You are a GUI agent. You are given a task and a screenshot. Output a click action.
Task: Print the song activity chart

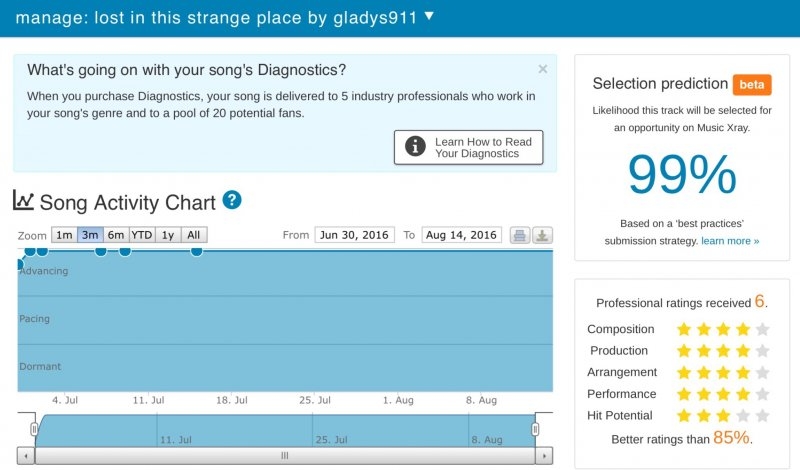click(x=520, y=235)
